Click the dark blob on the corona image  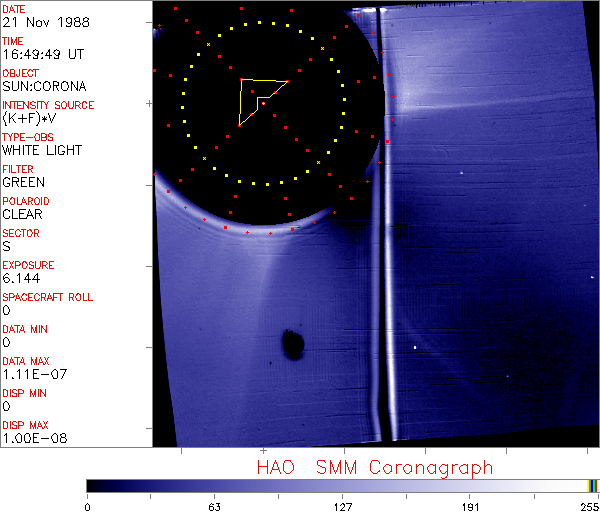point(292,345)
